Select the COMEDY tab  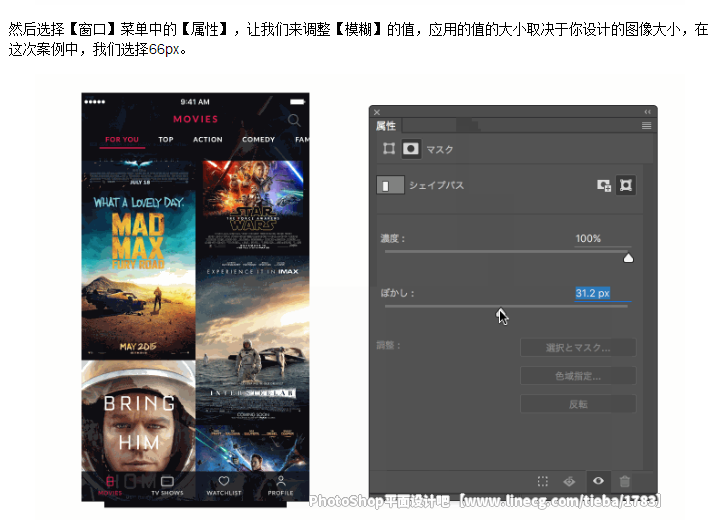click(258, 139)
